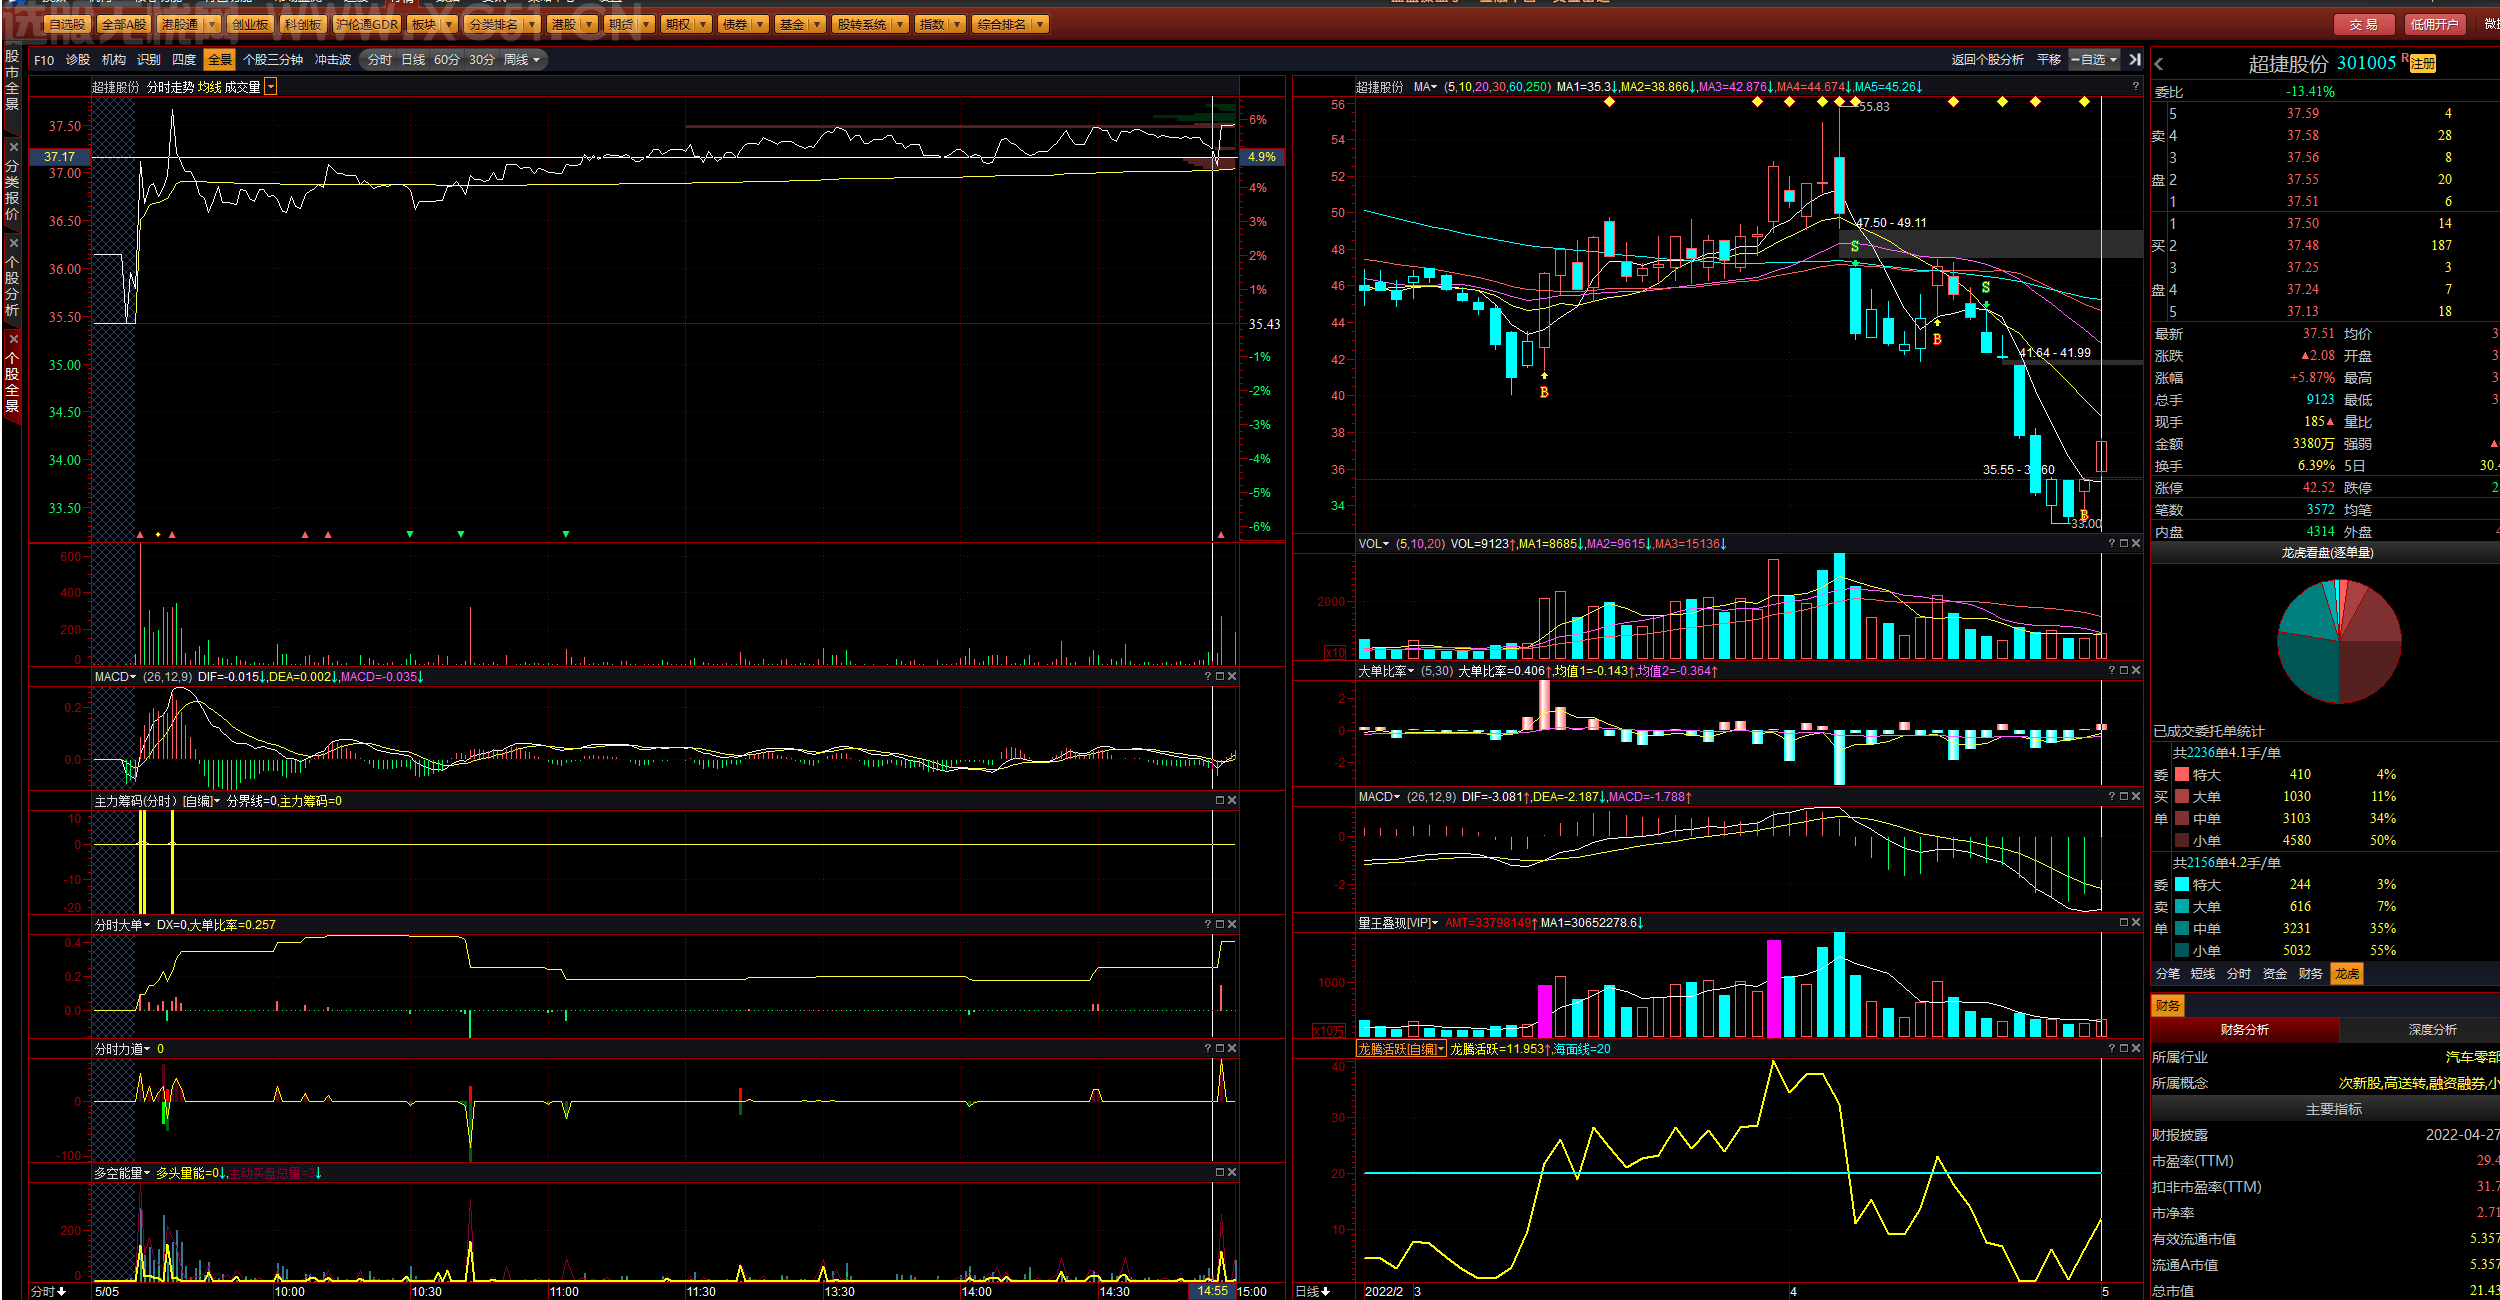Switch to the 分笔 tab

click(2167, 974)
